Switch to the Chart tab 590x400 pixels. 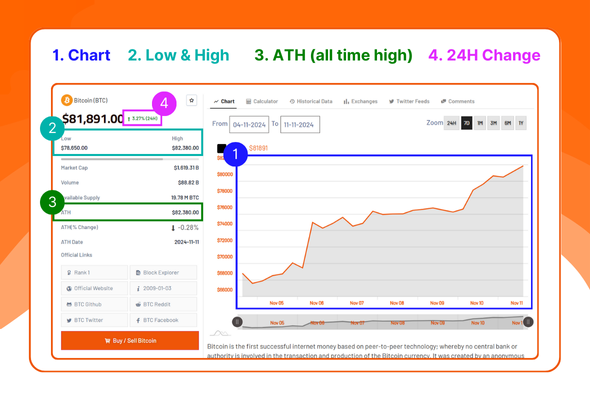tap(224, 101)
